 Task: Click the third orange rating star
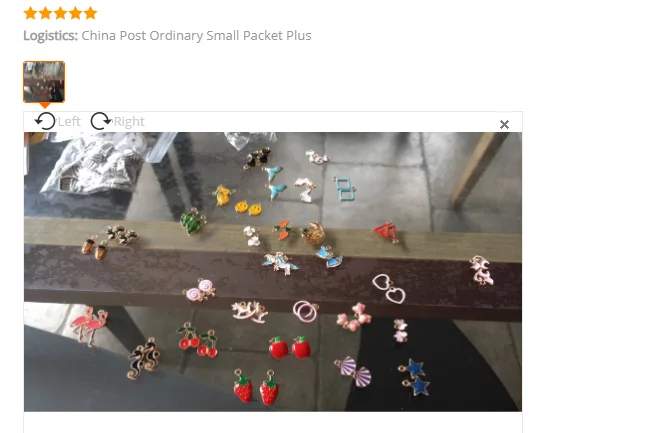pos(61,13)
